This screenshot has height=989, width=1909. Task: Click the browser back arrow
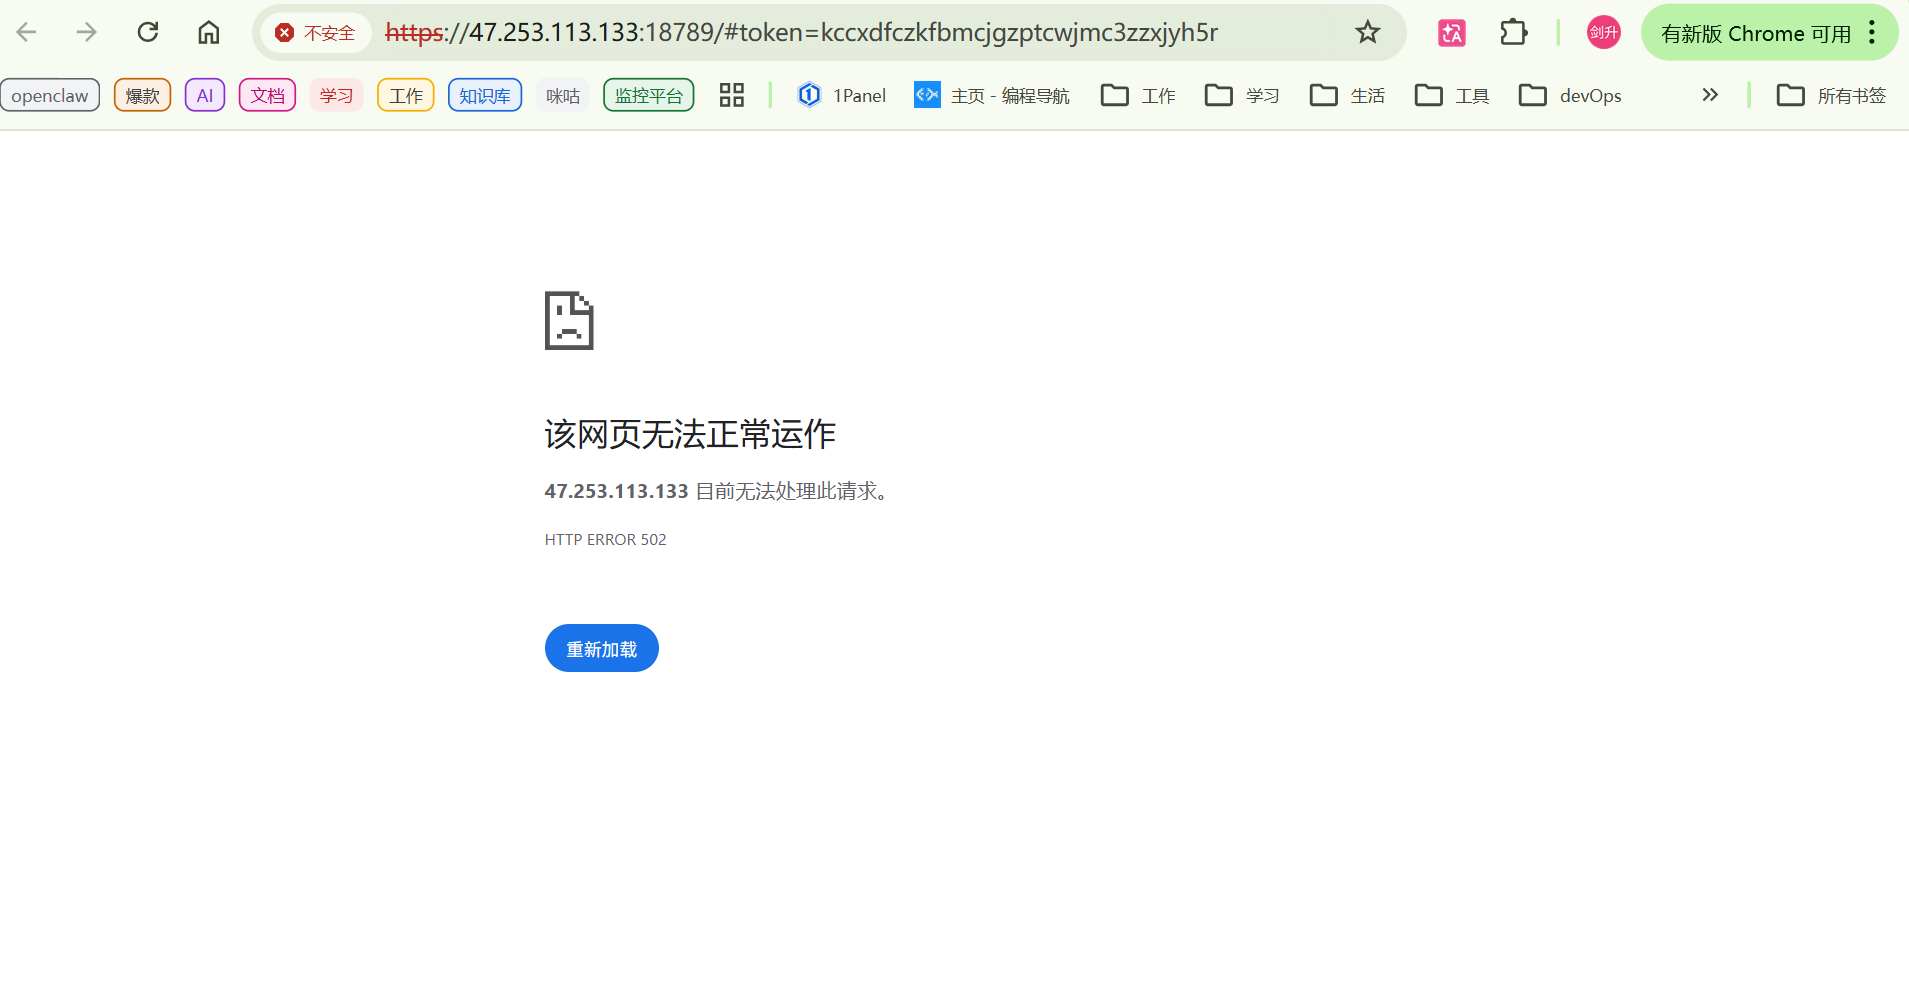click(27, 33)
